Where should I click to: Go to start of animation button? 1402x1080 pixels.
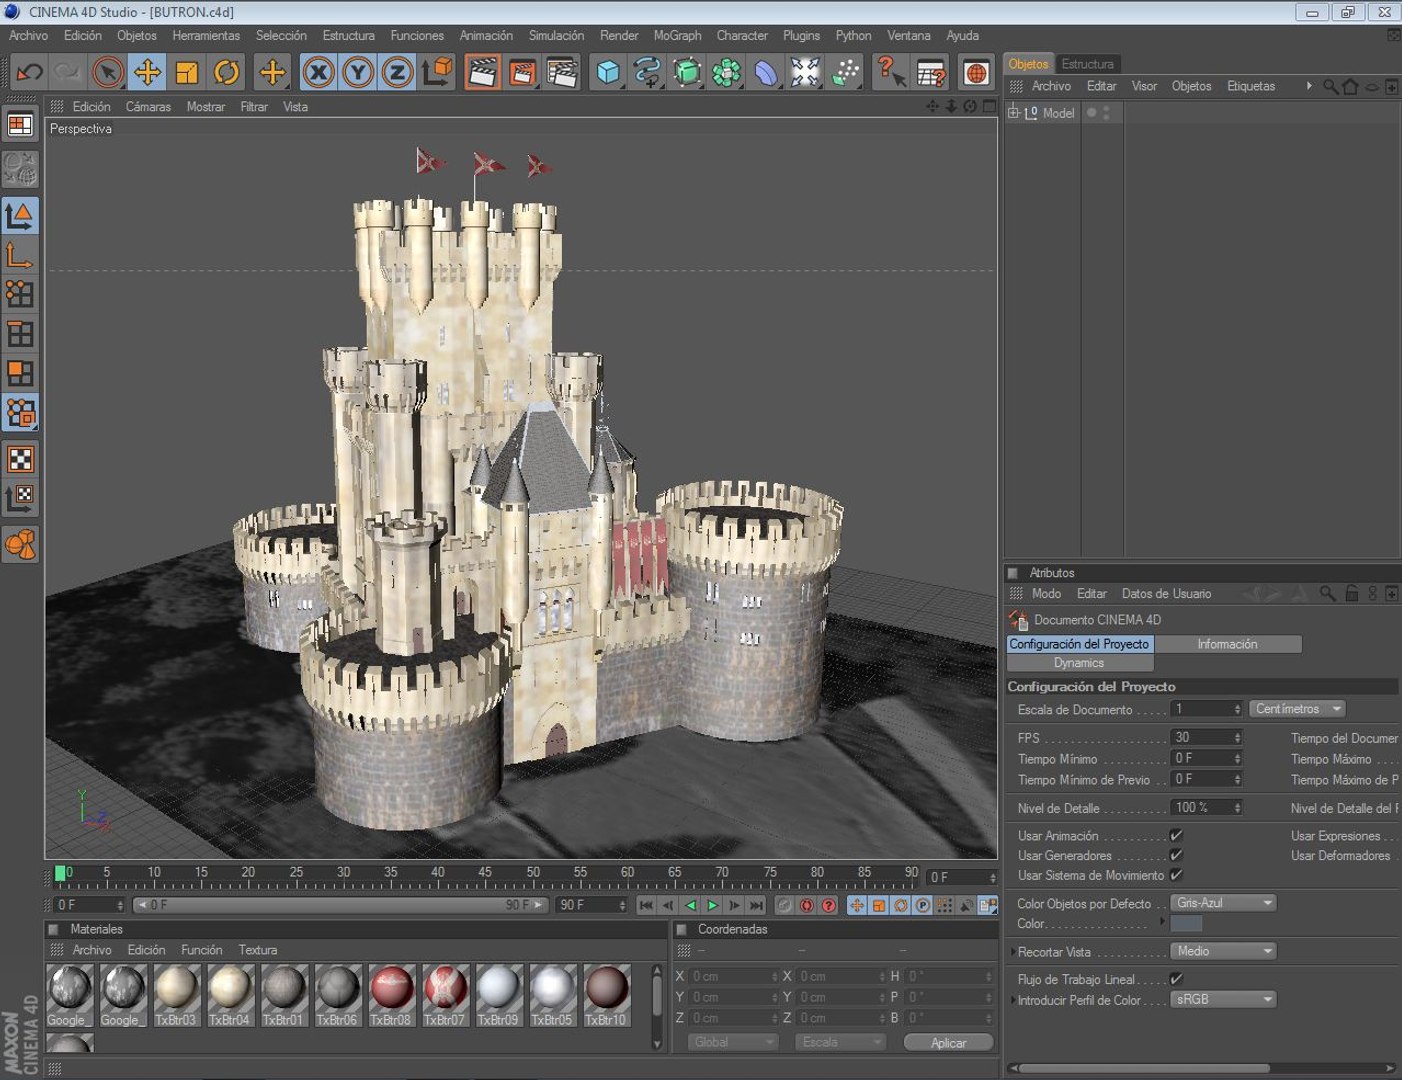(646, 905)
